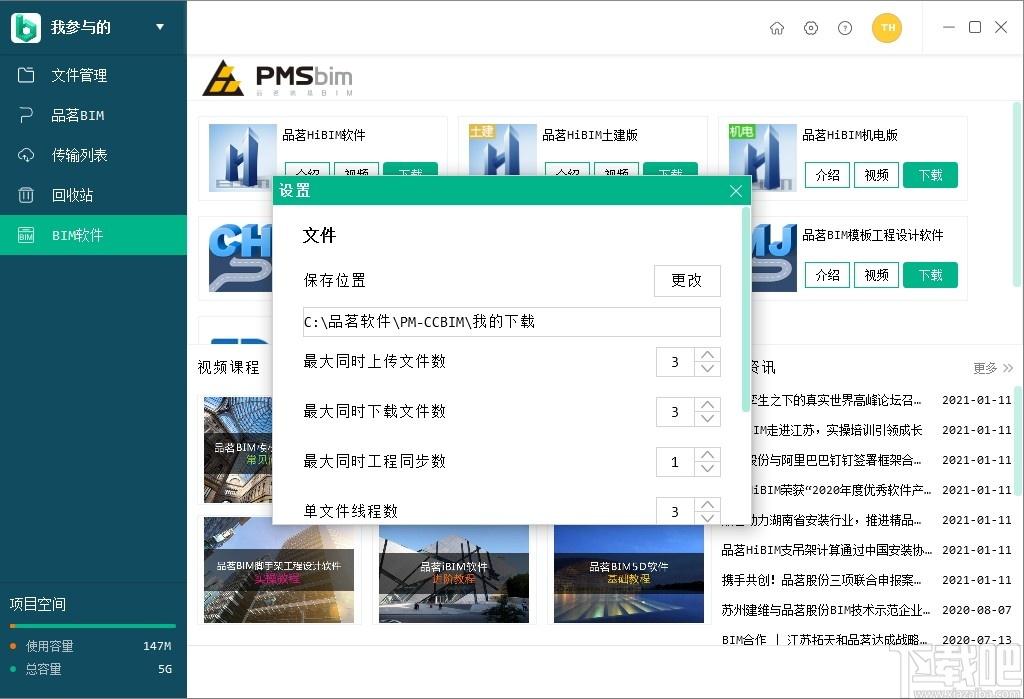The width and height of the screenshot is (1024, 699).
Task: Open 品茗BIM in the sidebar
Action: tap(93, 115)
